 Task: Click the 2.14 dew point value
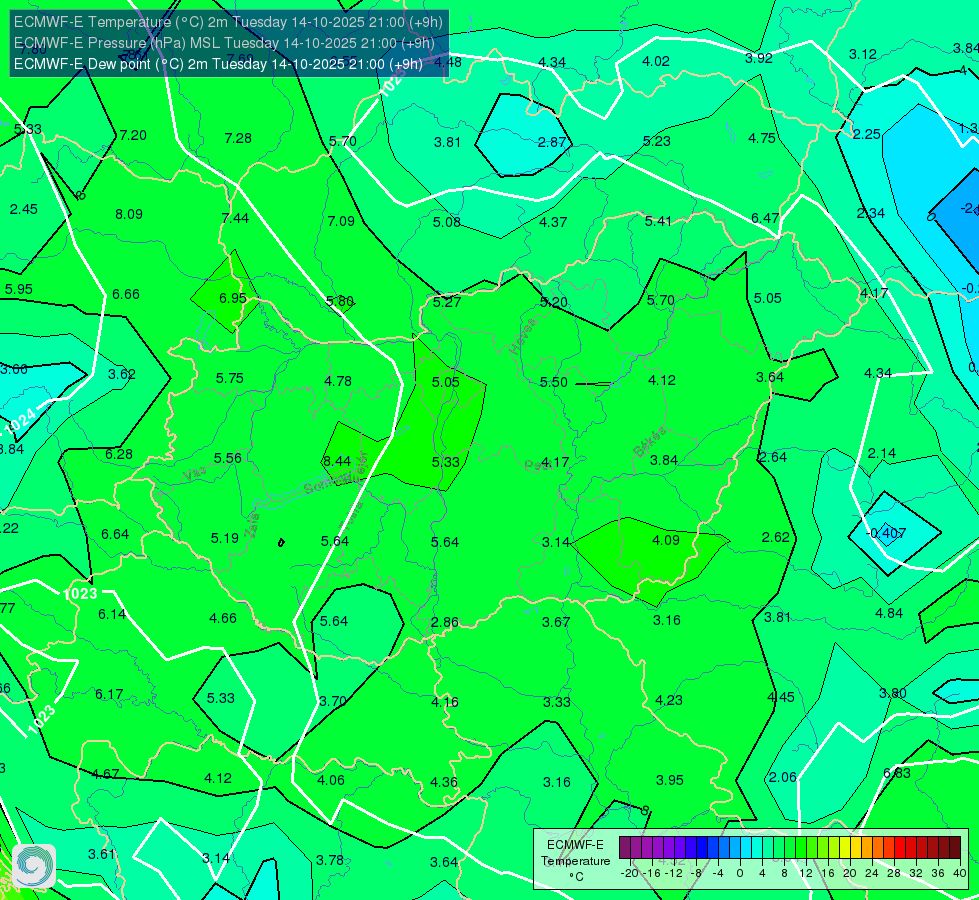coord(882,453)
